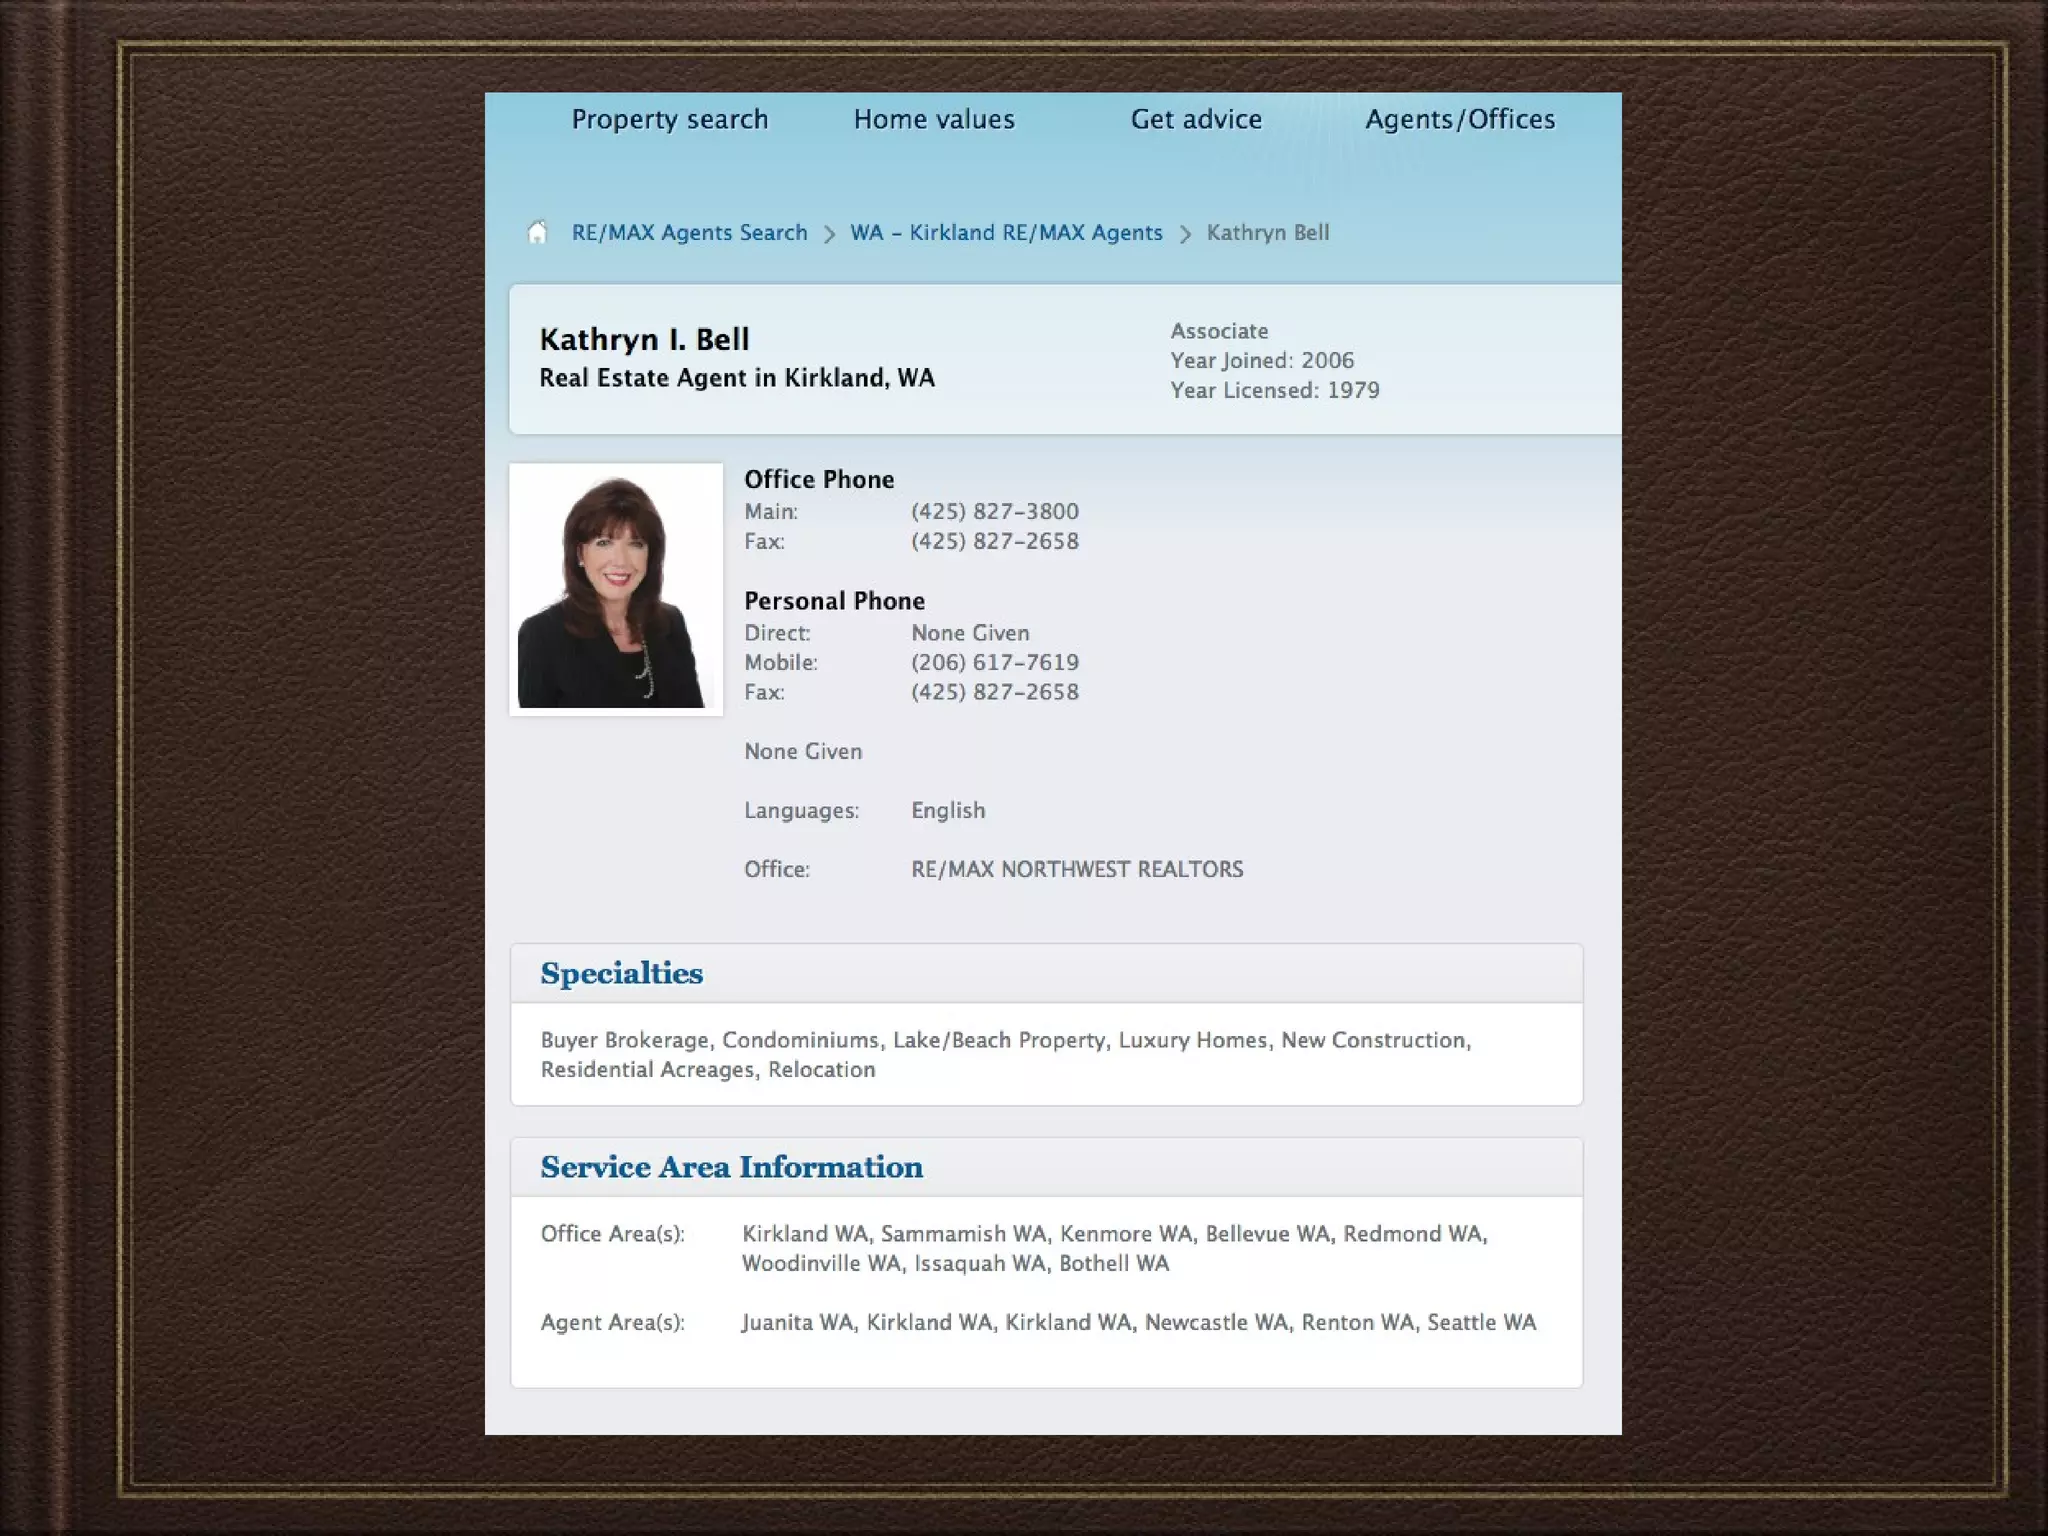This screenshot has width=2048, height=1536.
Task: Click the home icon in breadcrumb
Action: [537, 232]
